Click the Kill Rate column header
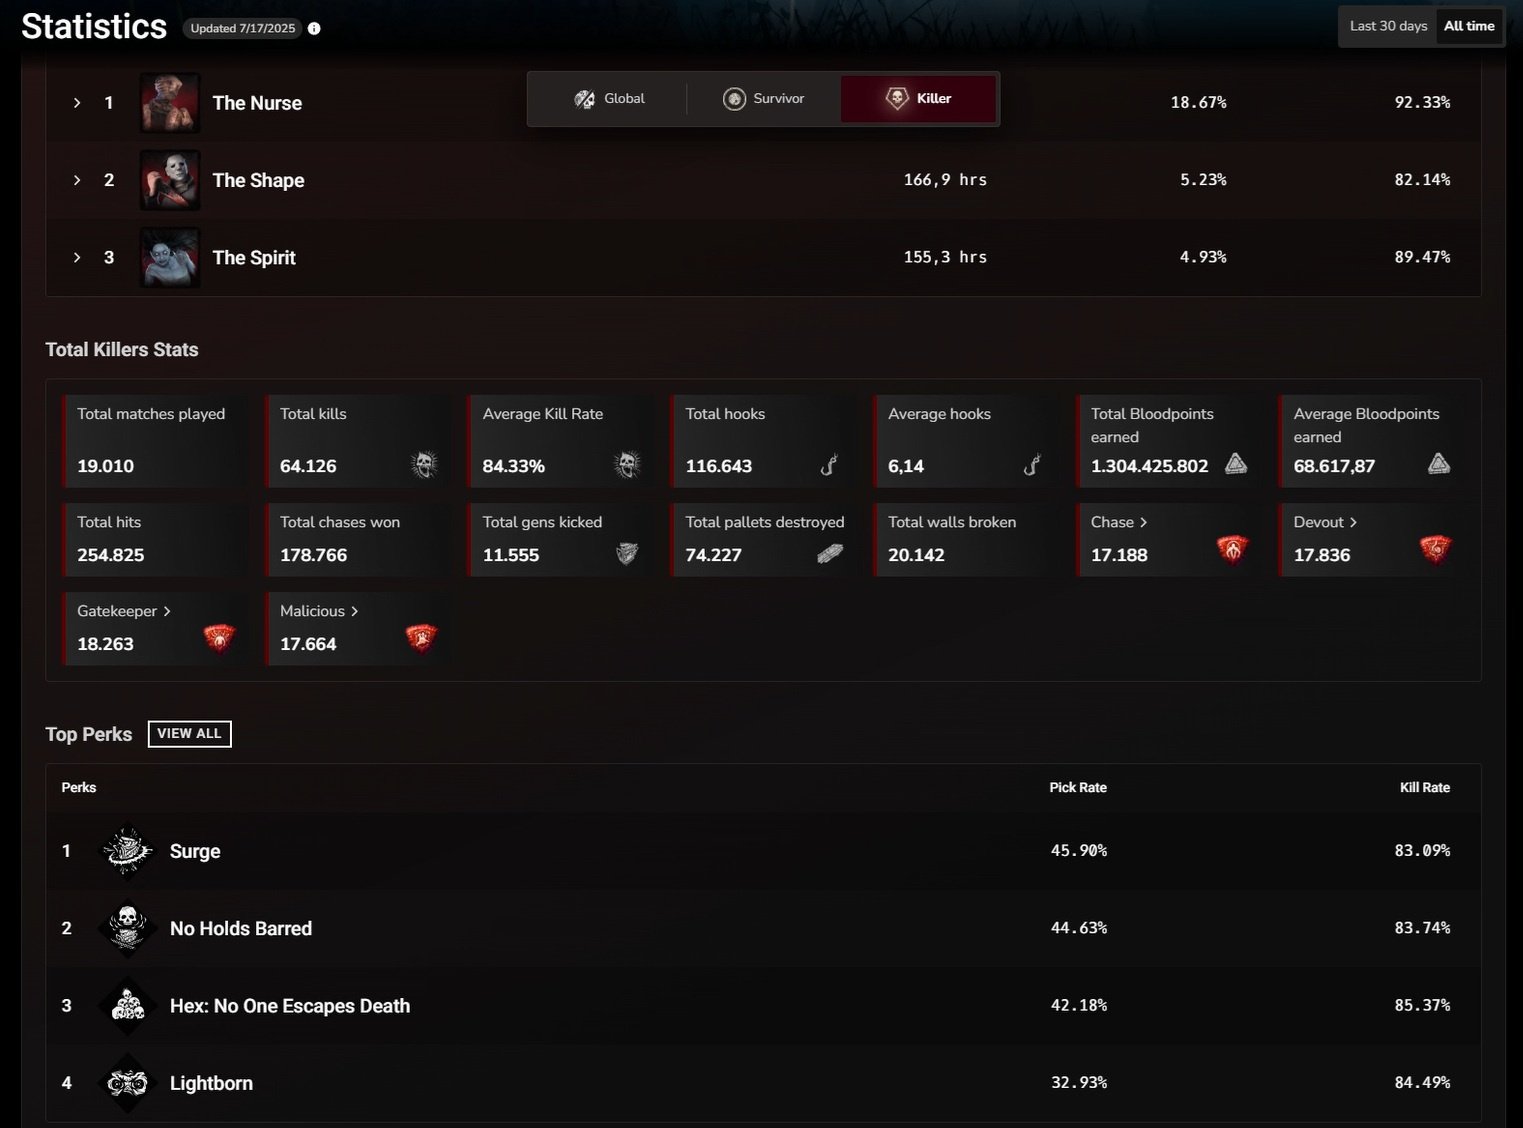This screenshot has width=1523, height=1128. point(1425,788)
